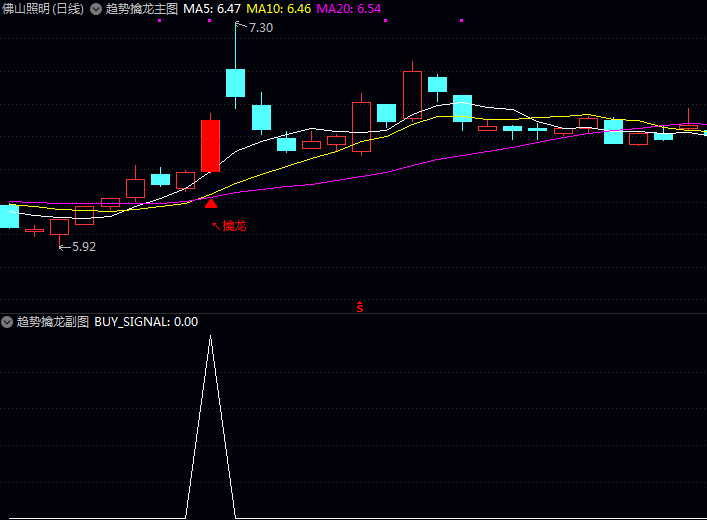Open the 趋势擒龙主图 indicator name
The height and width of the screenshot is (520, 707).
pyautogui.click(x=142, y=9)
